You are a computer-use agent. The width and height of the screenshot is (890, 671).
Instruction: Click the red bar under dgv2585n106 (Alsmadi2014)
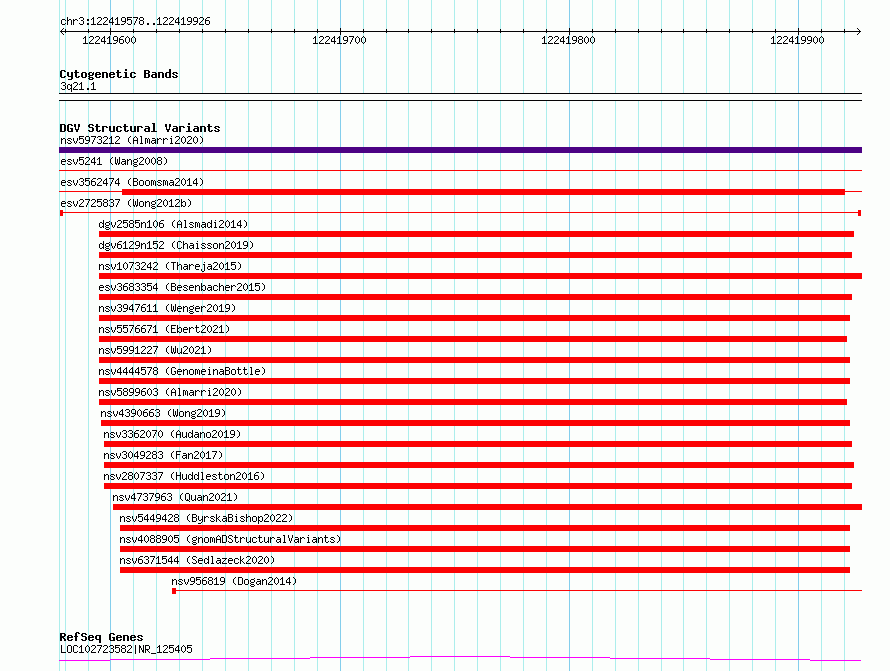click(x=476, y=234)
